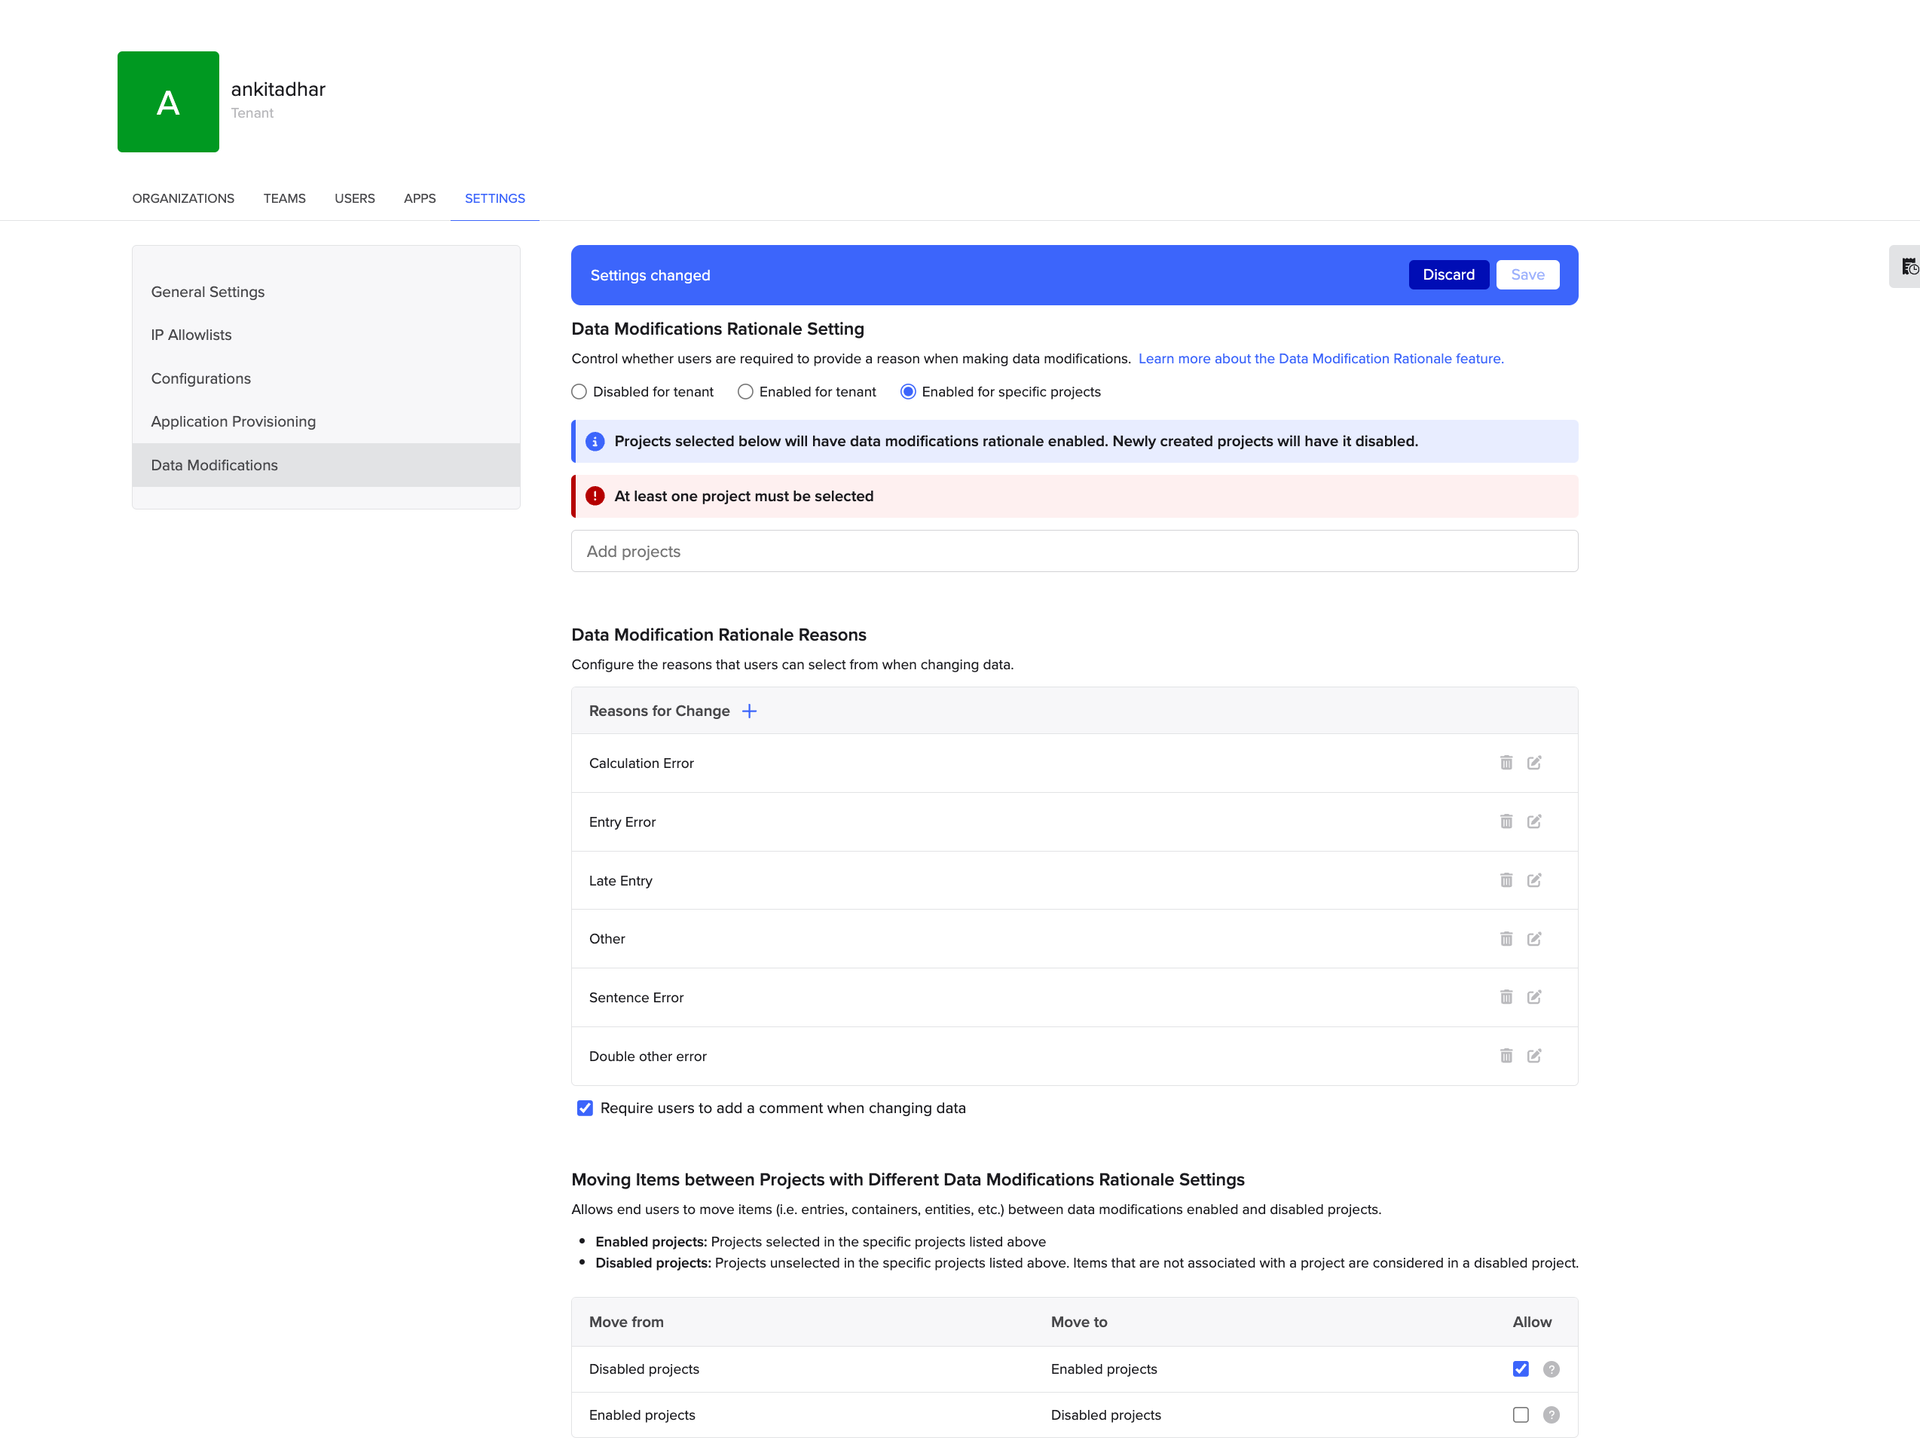Viewport: 1920px width, 1444px height.
Task: Open the Add projects field
Action: click(1074, 551)
